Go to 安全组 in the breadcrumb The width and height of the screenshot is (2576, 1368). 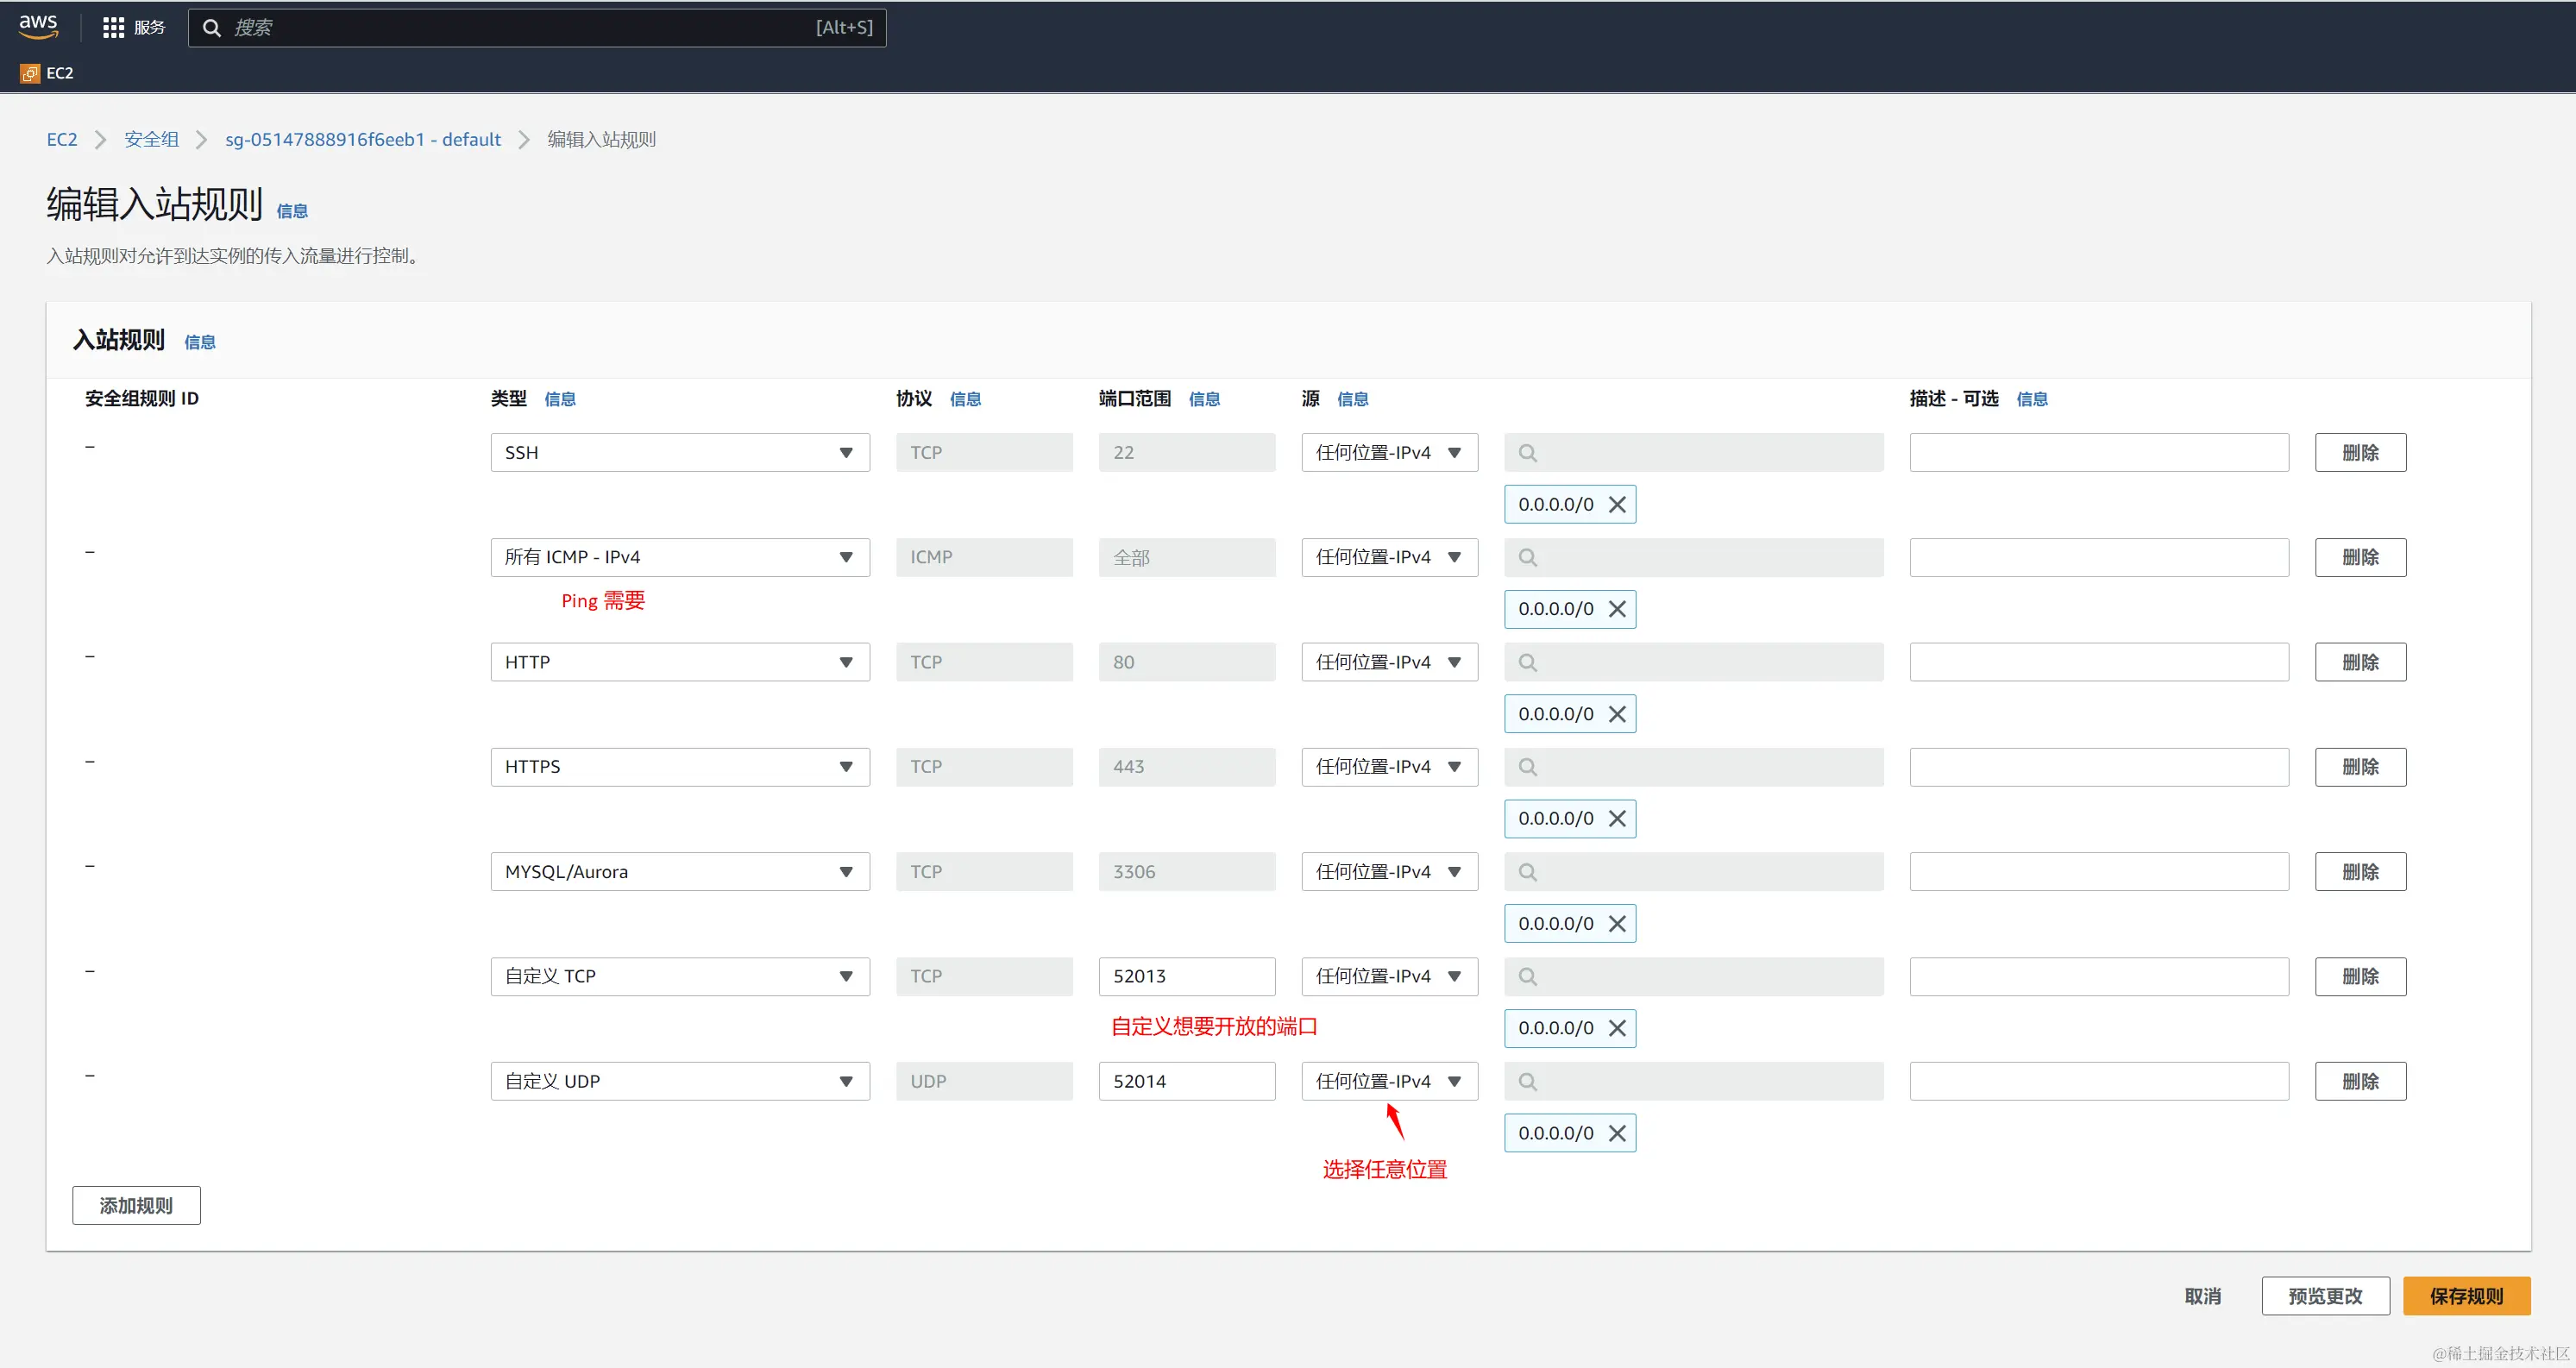151,140
